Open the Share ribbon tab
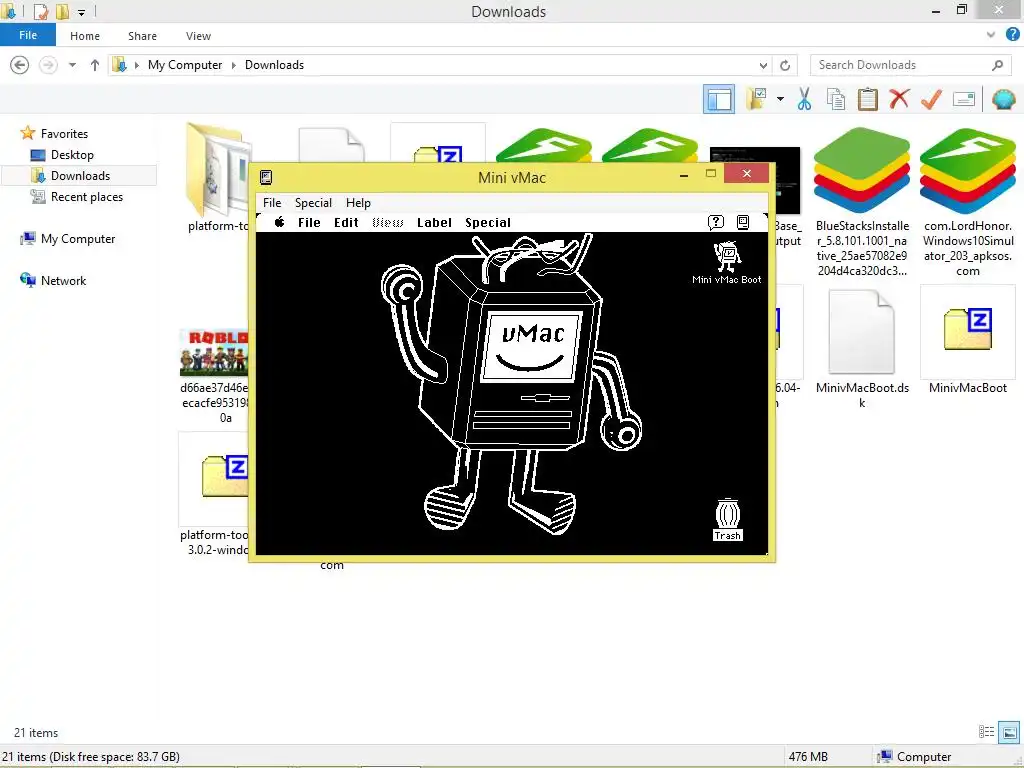The height and width of the screenshot is (768, 1024). (142, 36)
